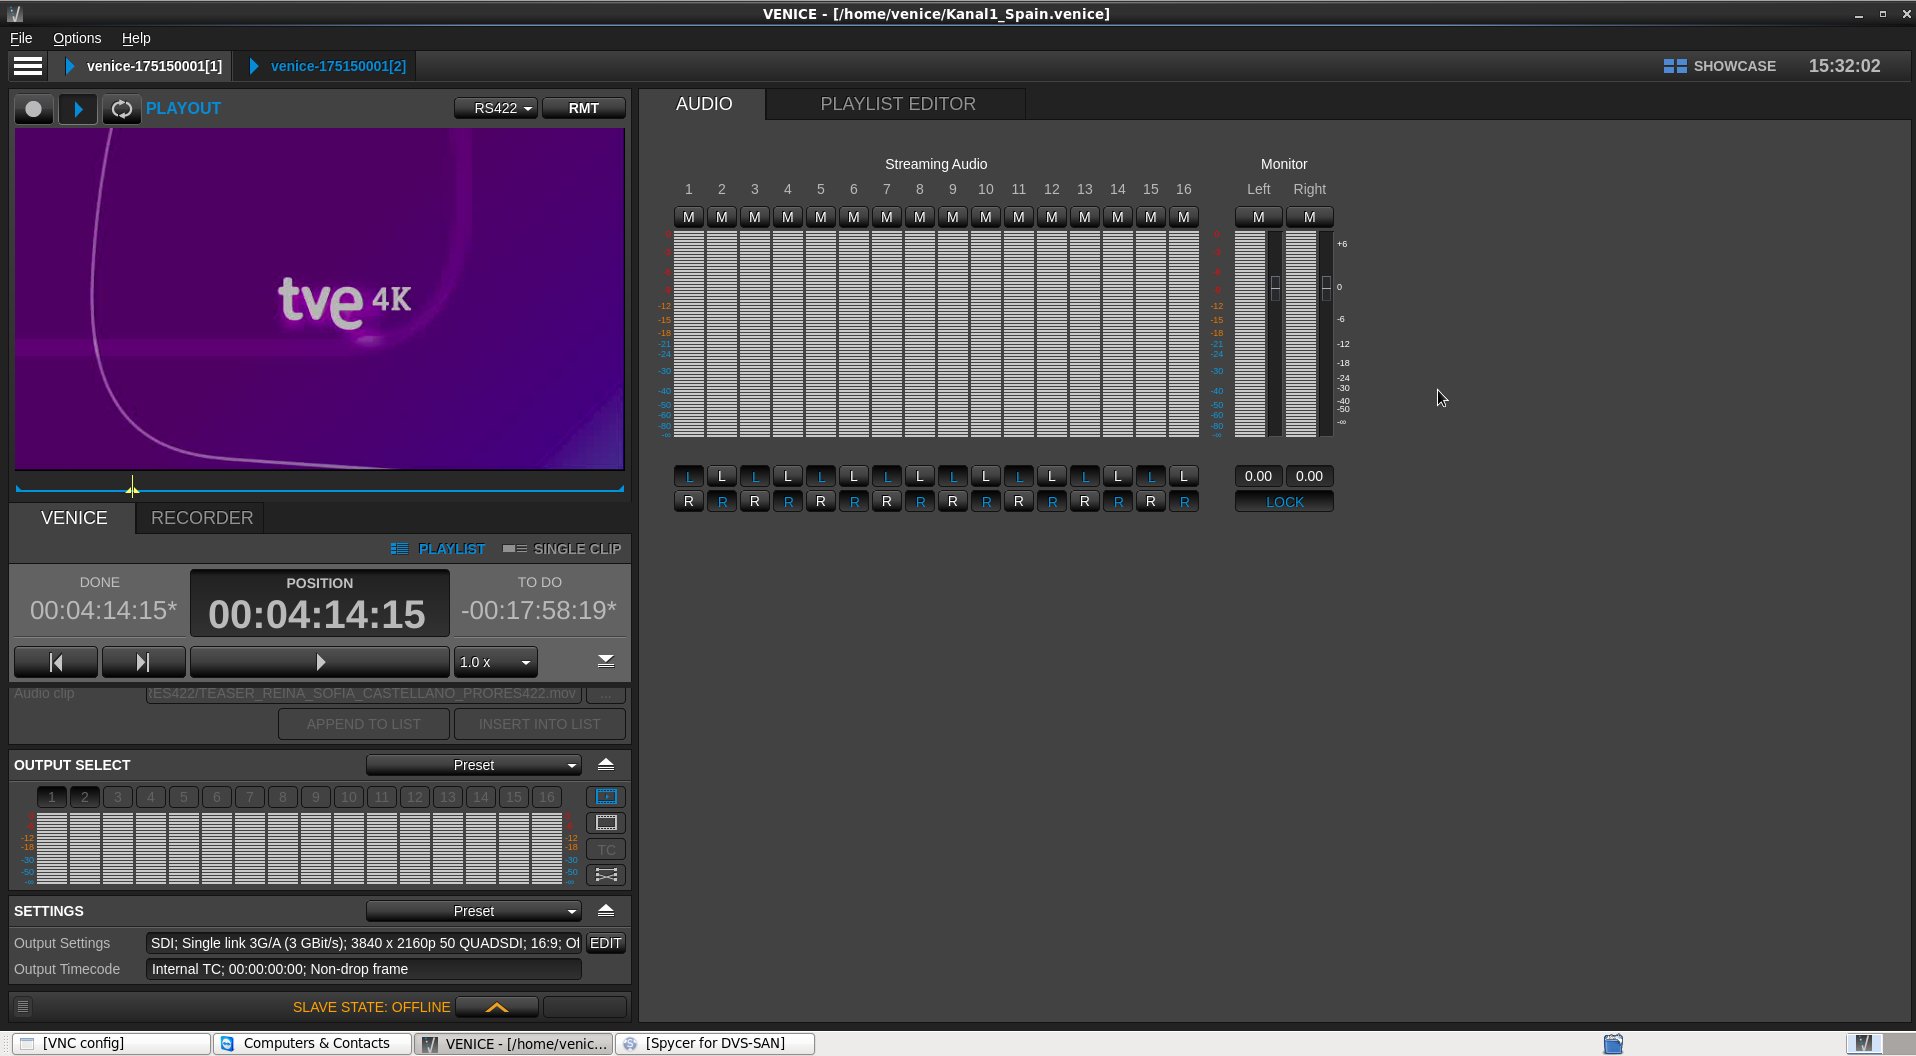The width and height of the screenshot is (1916, 1056).
Task: Click APPEND TO LIST button
Action: pyautogui.click(x=364, y=724)
